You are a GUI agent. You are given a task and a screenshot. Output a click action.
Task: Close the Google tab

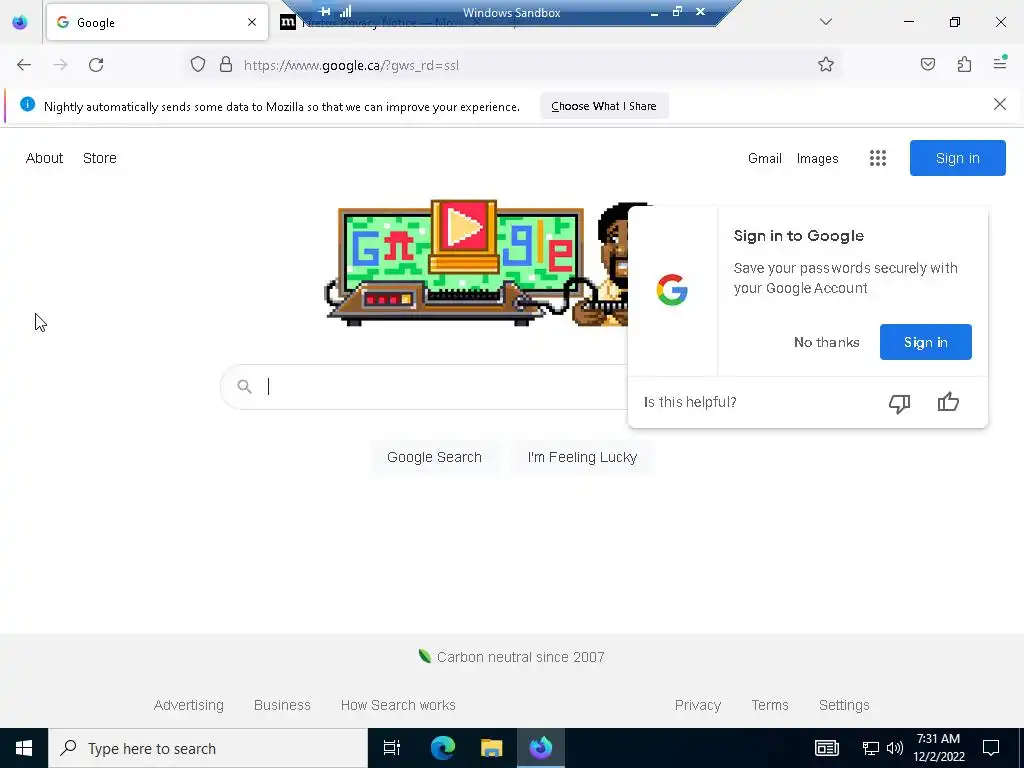252,22
